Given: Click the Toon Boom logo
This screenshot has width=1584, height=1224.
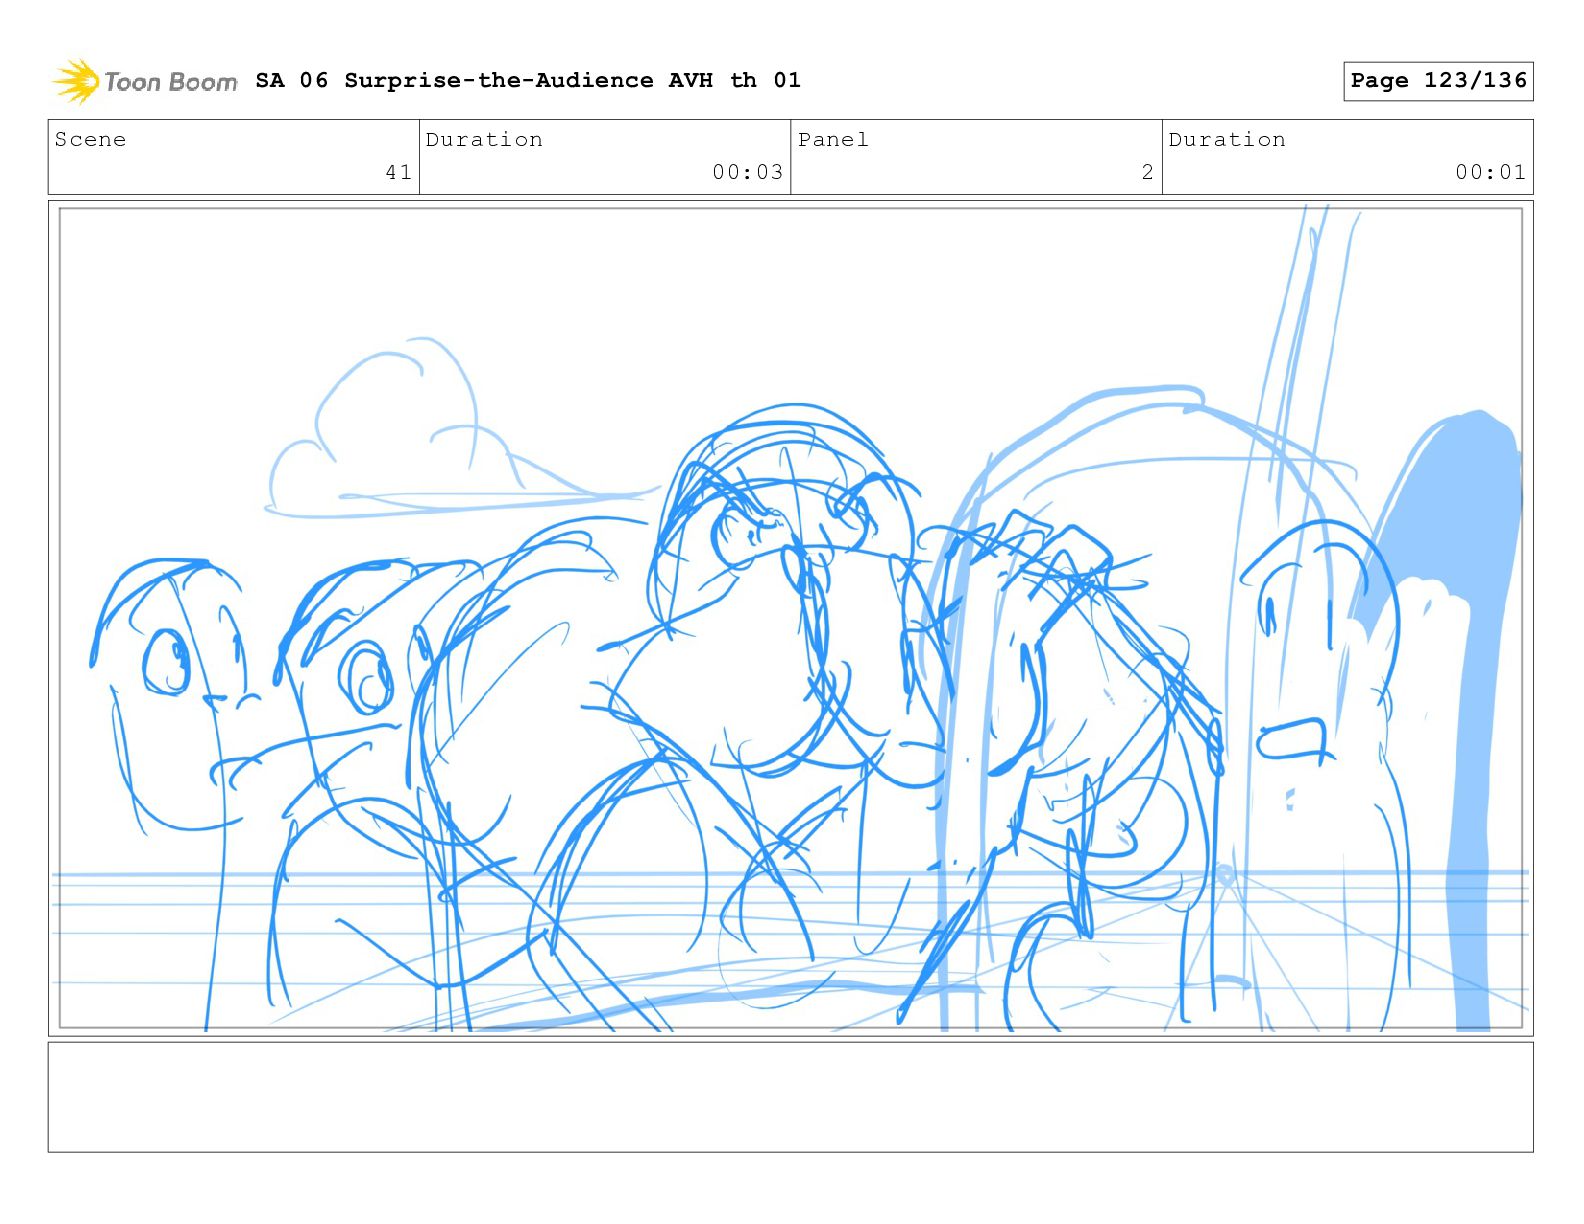Looking at the screenshot, I should [x=145, y=81].
